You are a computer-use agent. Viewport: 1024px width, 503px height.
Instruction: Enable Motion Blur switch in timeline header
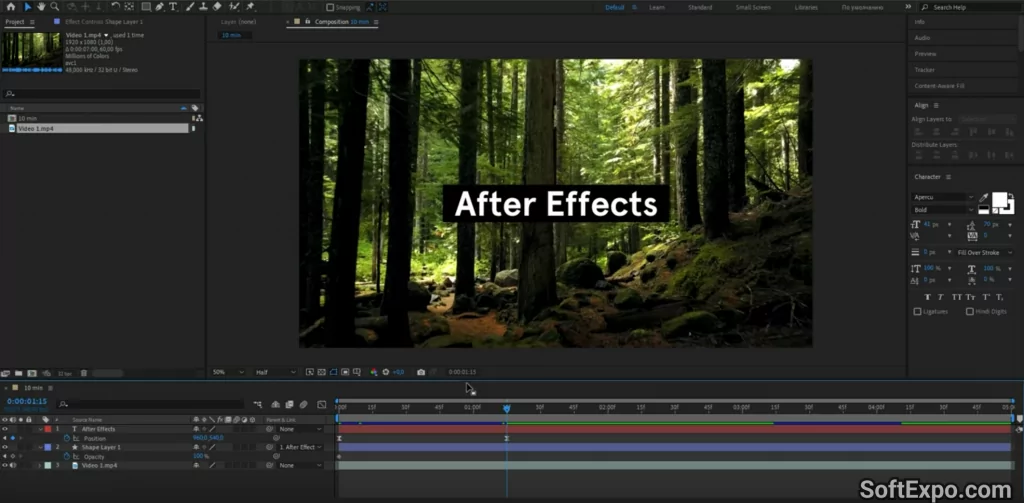303,404
